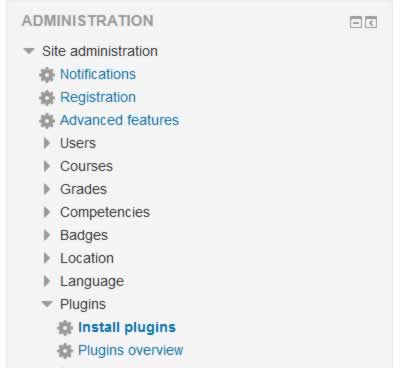The width and height of the screenshot is (400, 368).
Task: Go to Advanced features page
Action: point(119,120)
